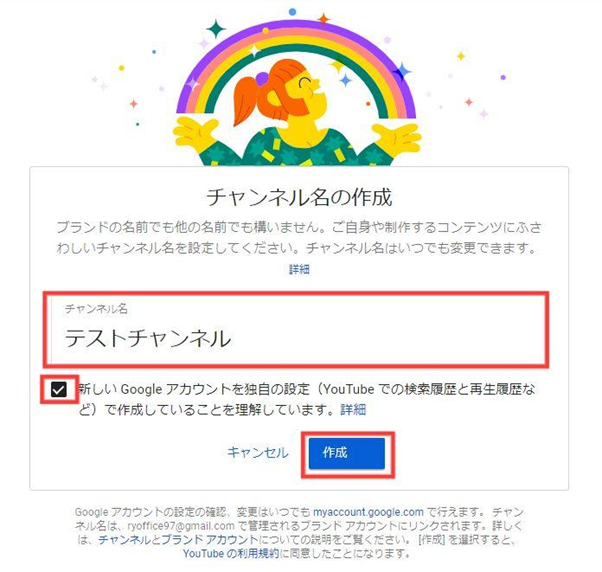
Task: Open the YouTube の利用規約 link
Action: 231,553
